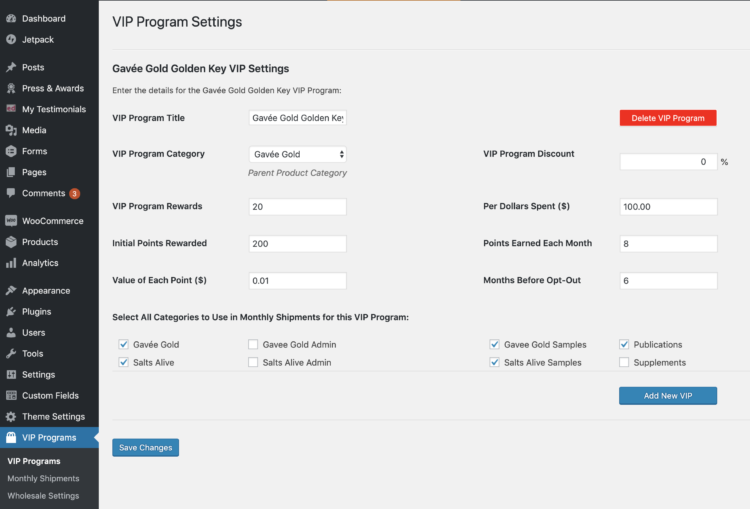The image size is (750, 509).
Task: Check the Supplements checkbox
Action: click(624, 363)
